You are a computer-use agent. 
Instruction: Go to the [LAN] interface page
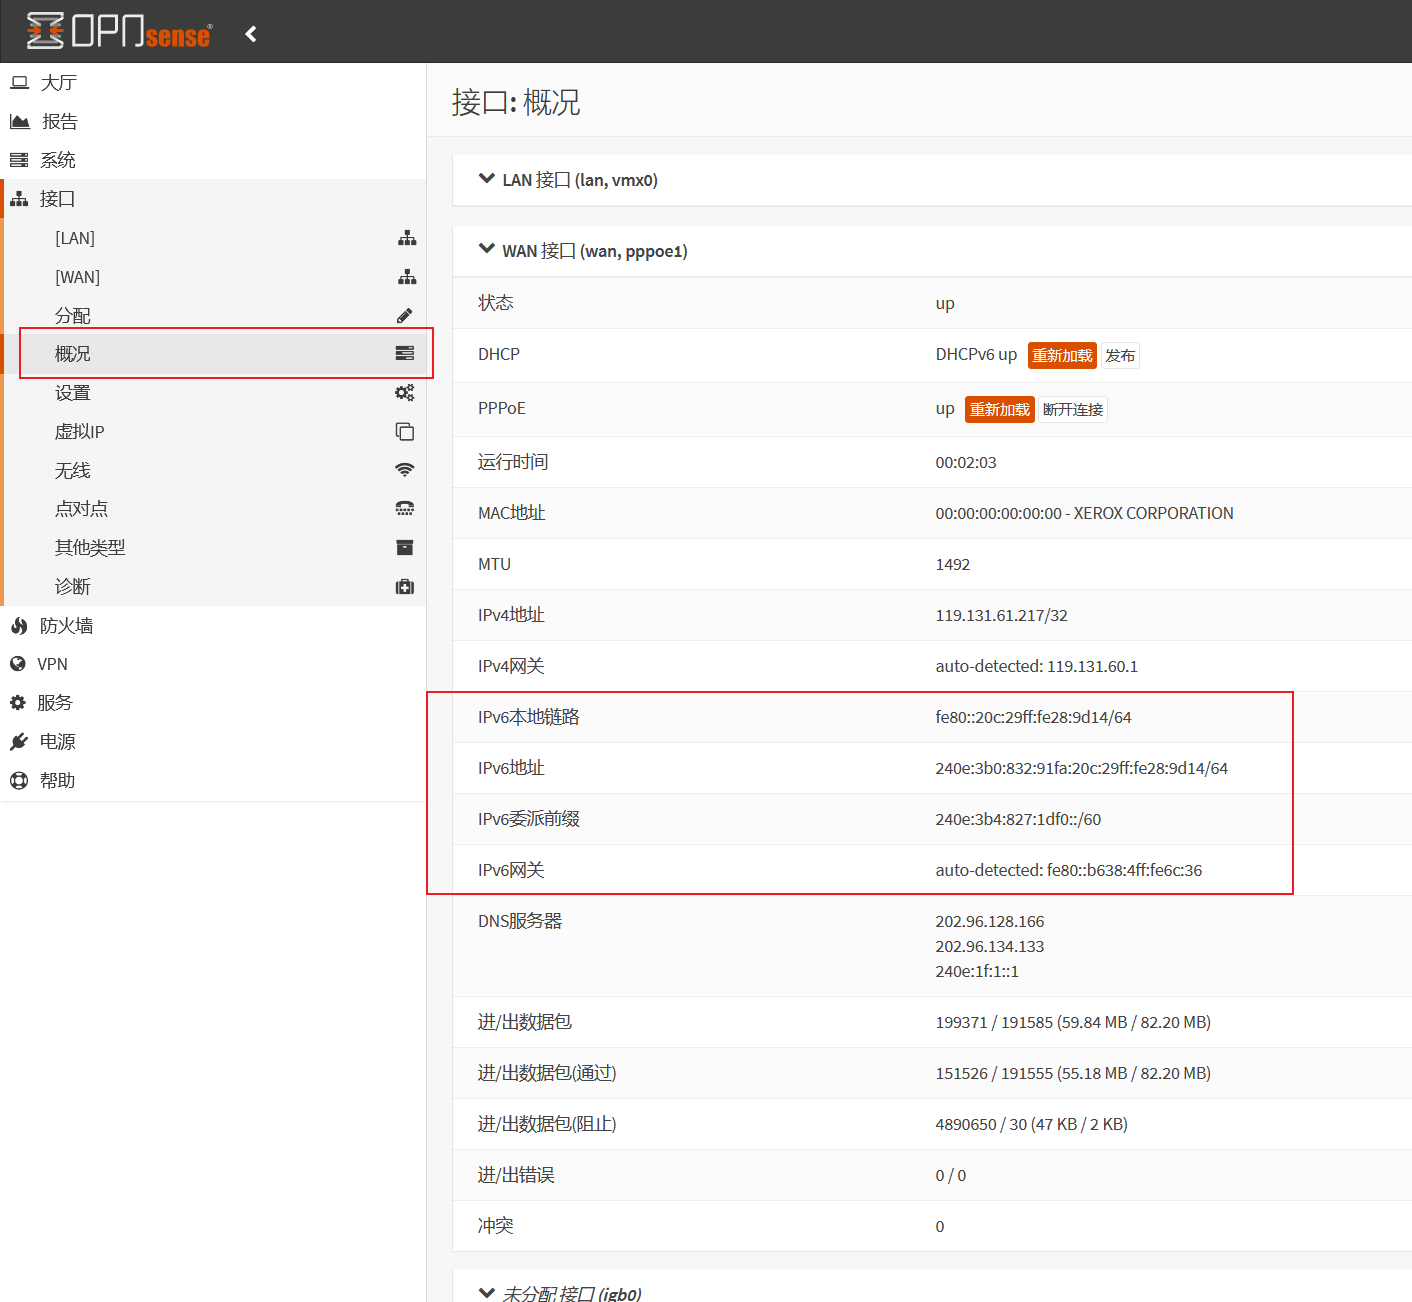[215, 238]
